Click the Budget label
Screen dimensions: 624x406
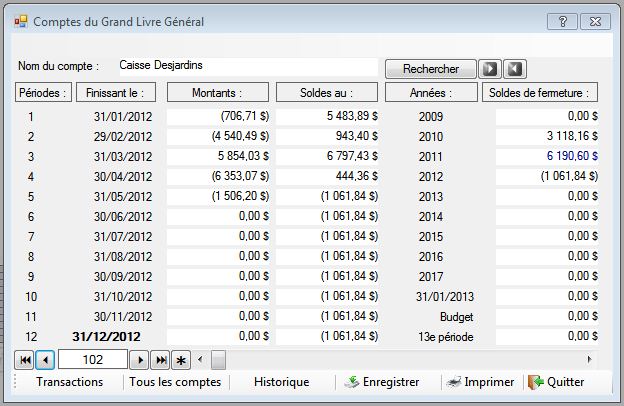[456, 317]
